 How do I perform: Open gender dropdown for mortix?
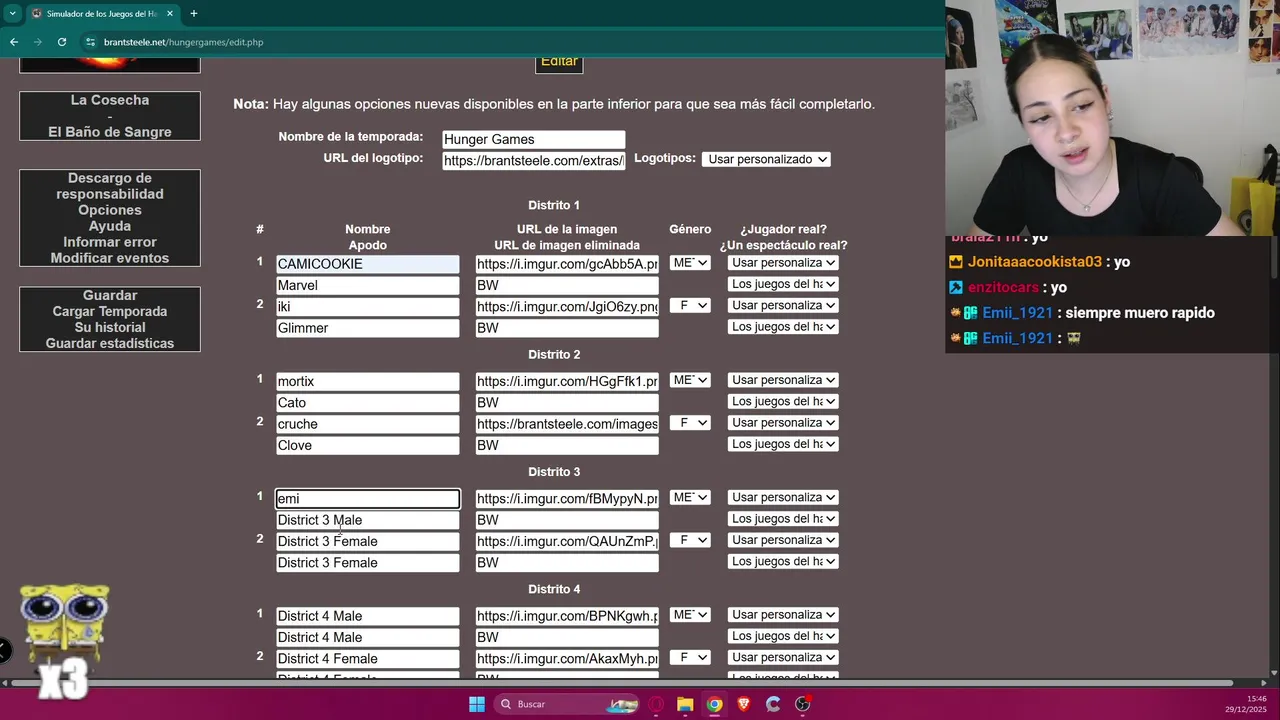point(690,380)
